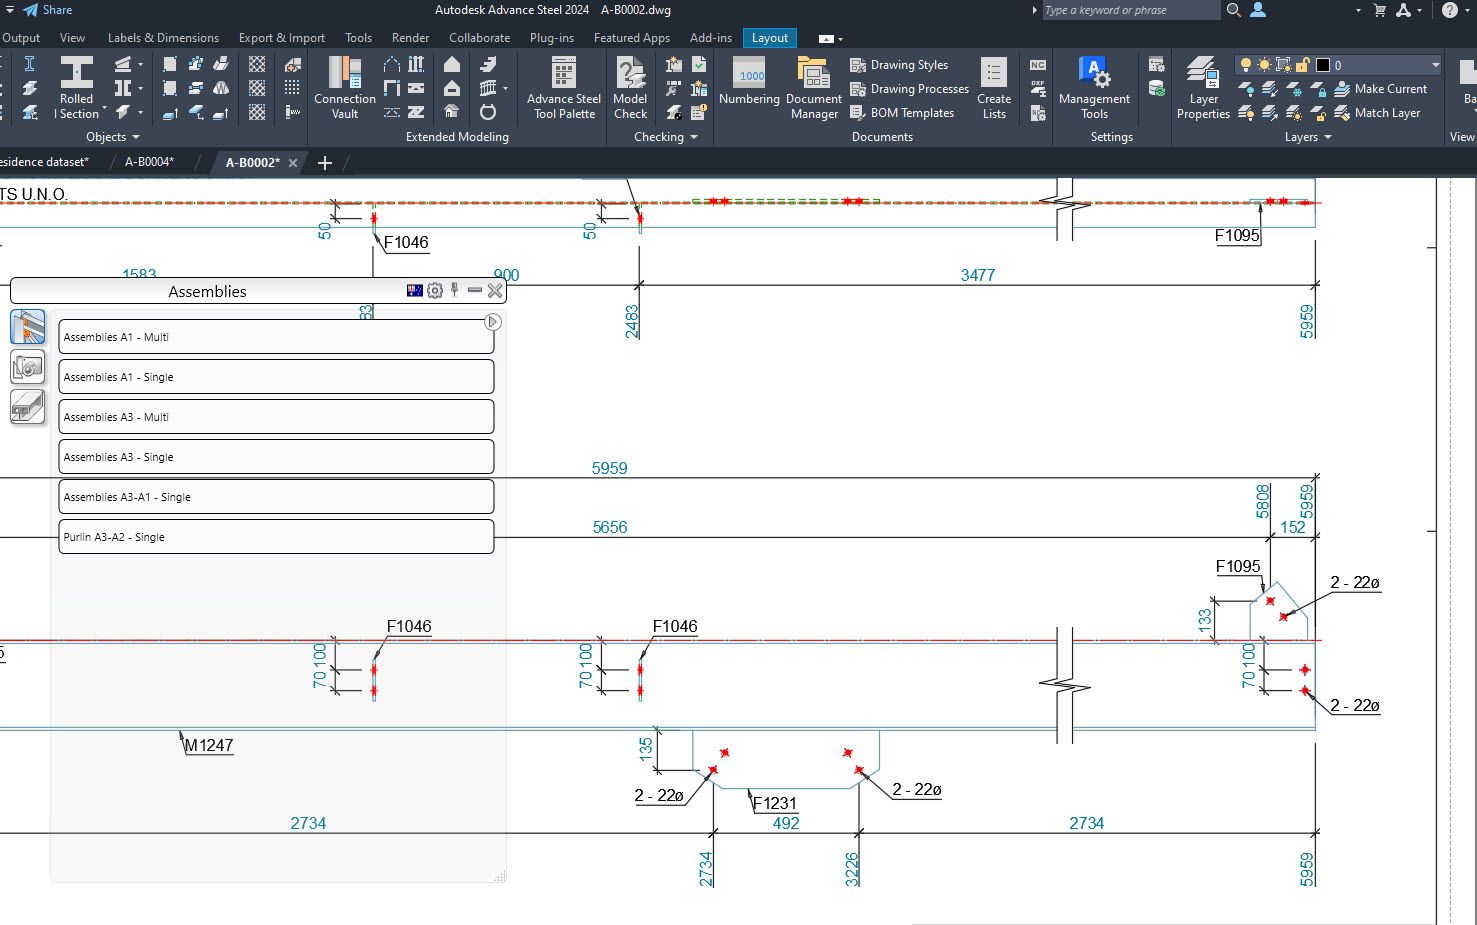Screen dimensions: 1477x925
Task: Open the A-B0004 drawing tab
Action: coord(149,162)
